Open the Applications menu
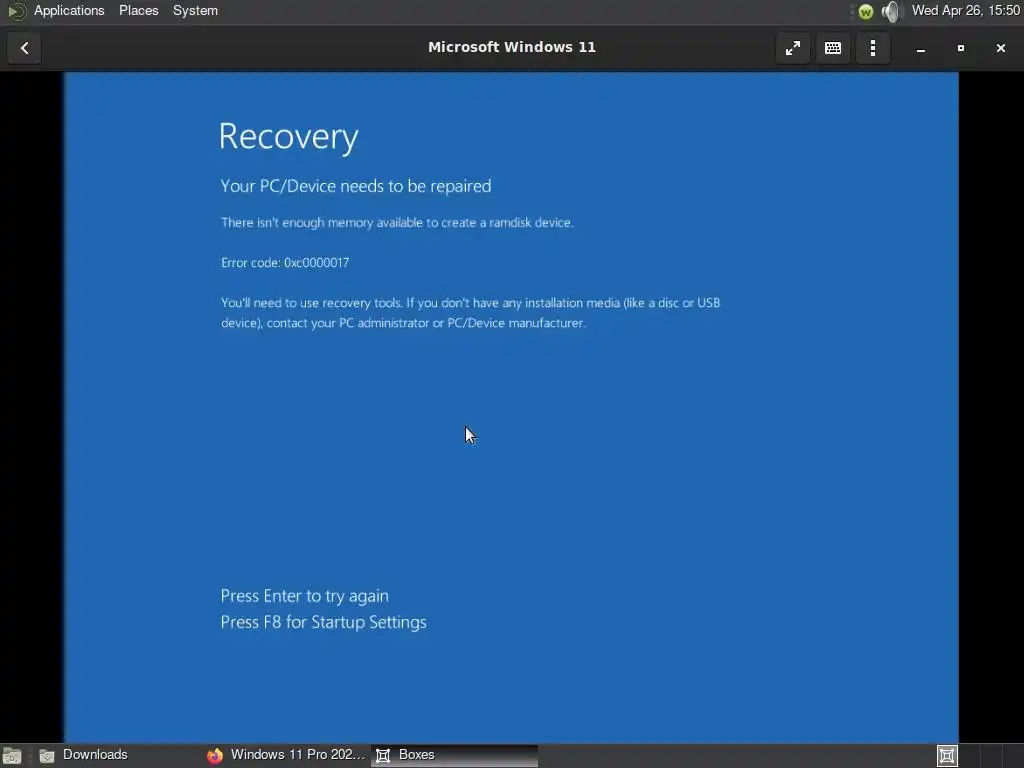Viewport: 1024px width, 768px height. [69, 10]
